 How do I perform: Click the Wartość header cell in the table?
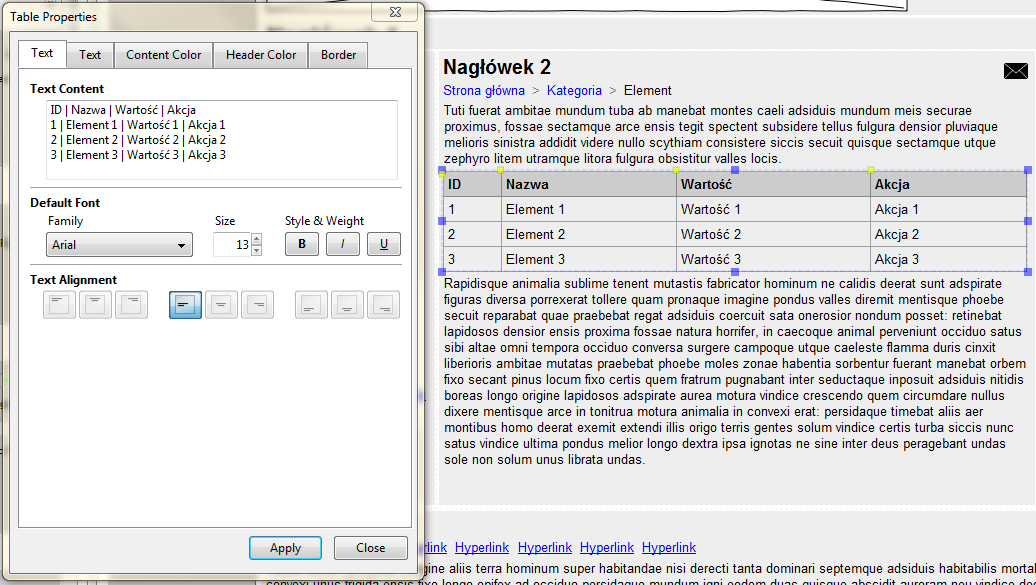coord(773,184)
